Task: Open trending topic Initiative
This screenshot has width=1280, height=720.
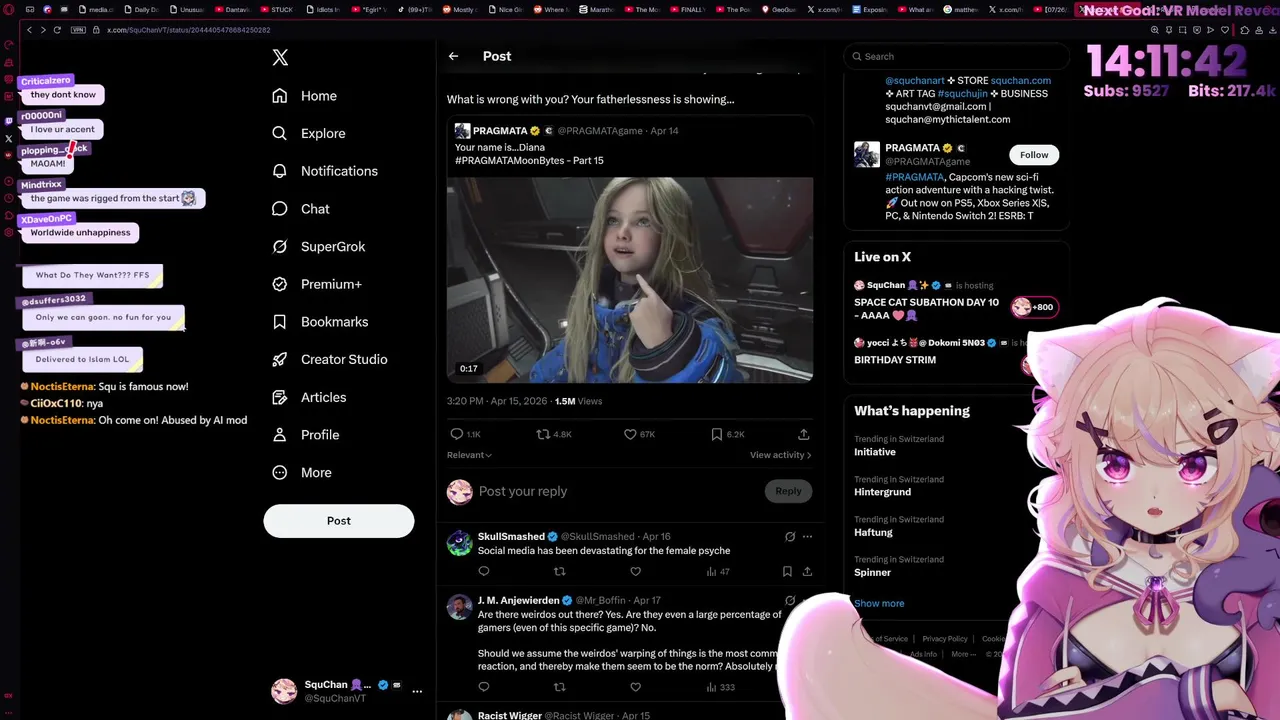Action: click(875, 452)
